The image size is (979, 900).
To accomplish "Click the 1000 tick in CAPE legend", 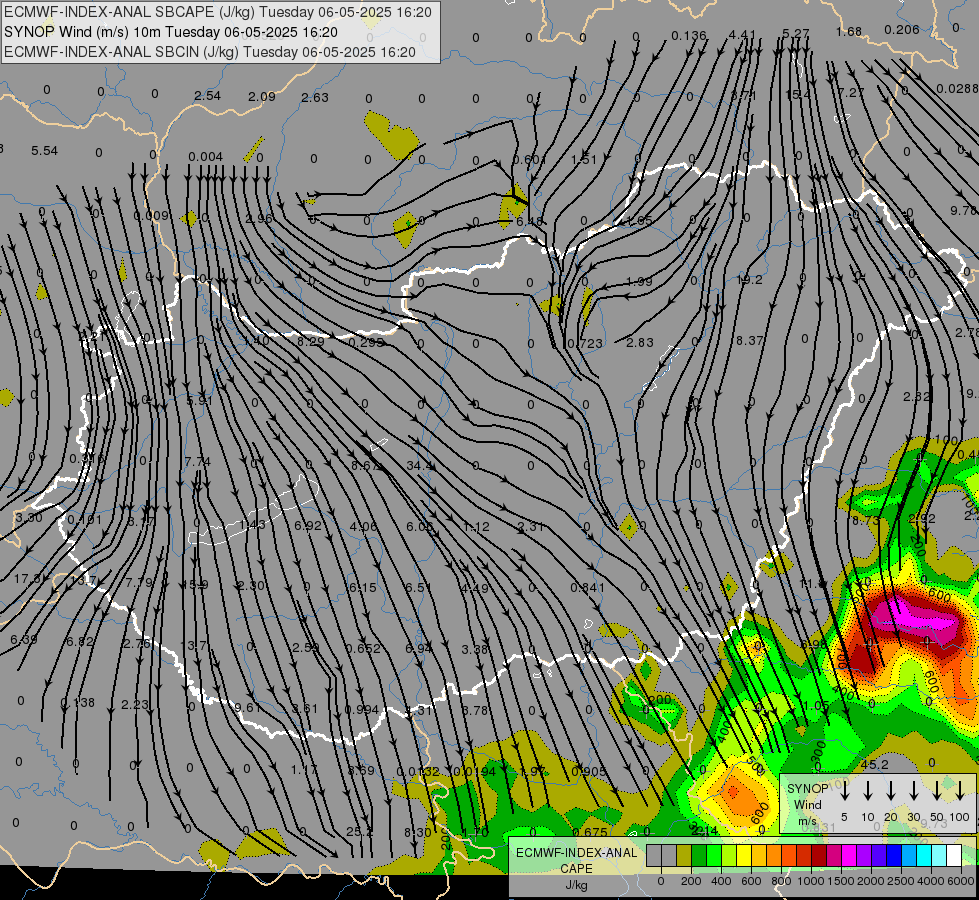I will (x=812, y=881).
